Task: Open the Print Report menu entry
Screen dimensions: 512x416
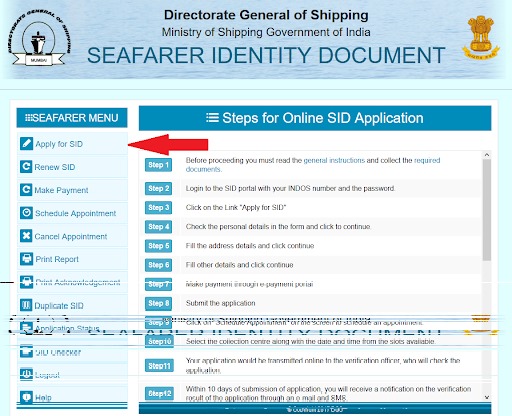Action: 72,259
